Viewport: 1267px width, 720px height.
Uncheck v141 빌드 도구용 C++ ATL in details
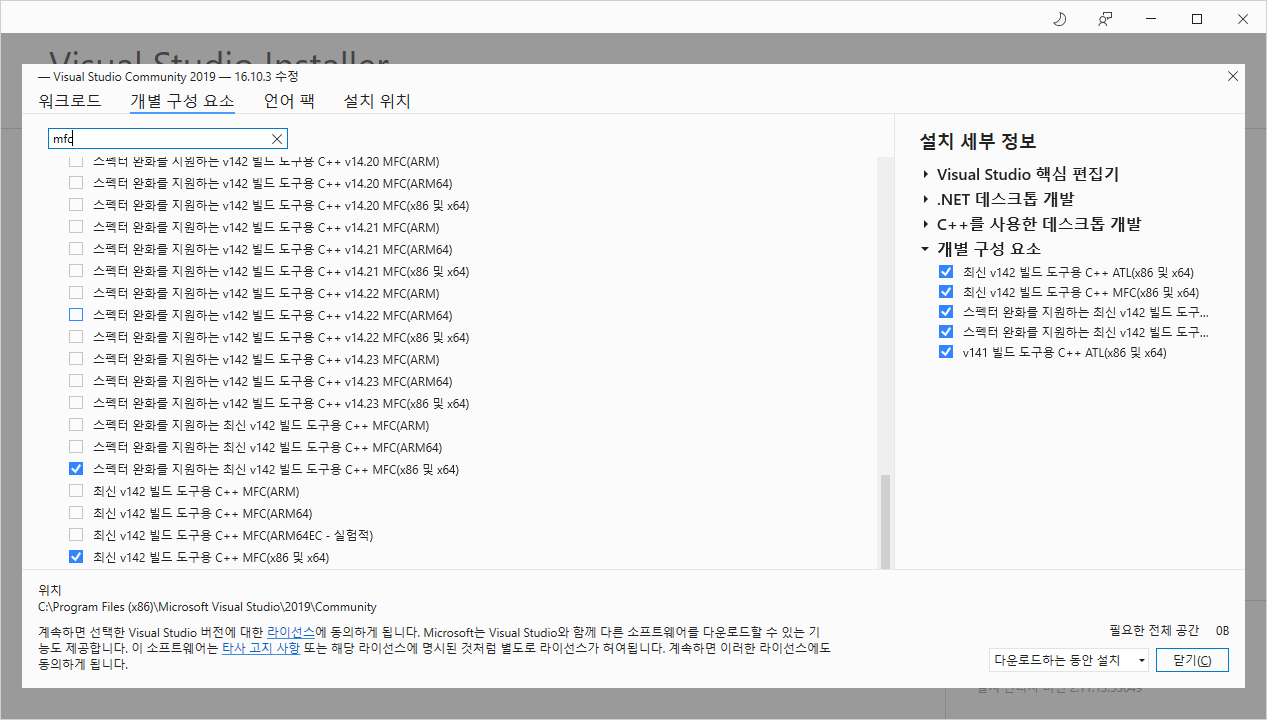pyautogui.click(x=946, y=352)
